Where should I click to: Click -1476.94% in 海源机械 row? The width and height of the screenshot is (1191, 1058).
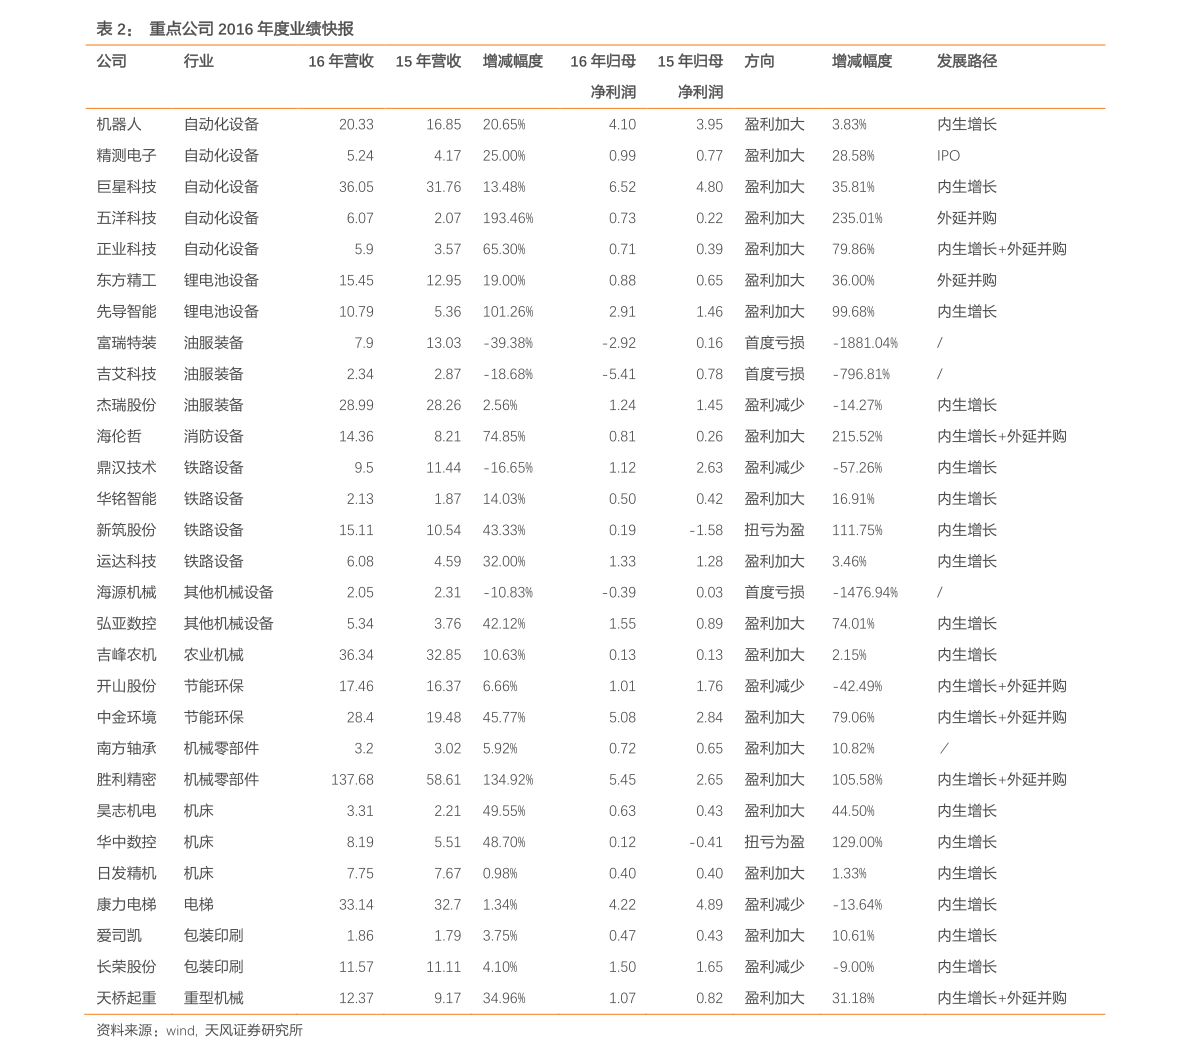point(865,592)
